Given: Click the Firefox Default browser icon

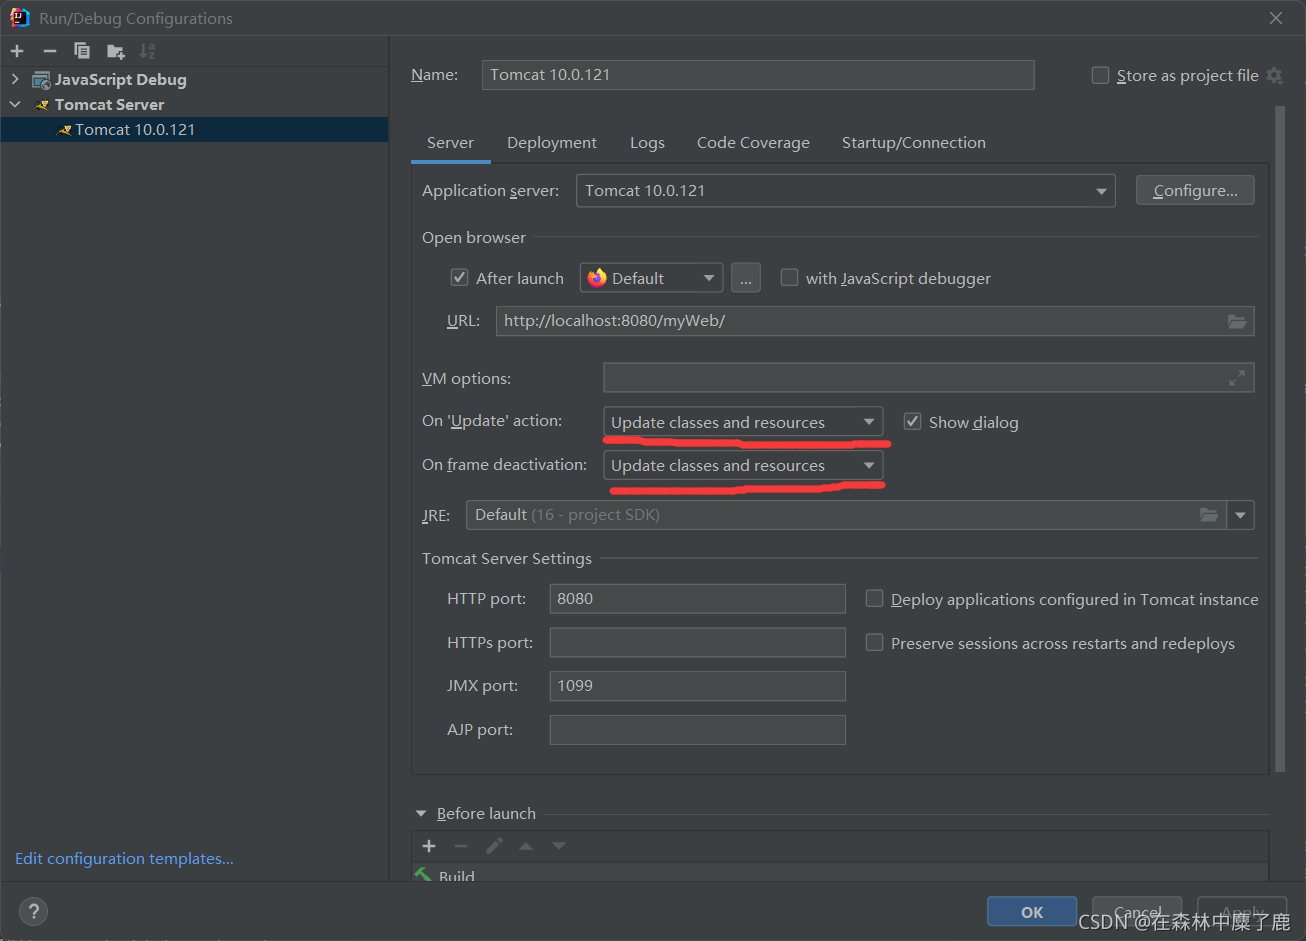Looking at the screenshot, I should [x=597, y=278].
